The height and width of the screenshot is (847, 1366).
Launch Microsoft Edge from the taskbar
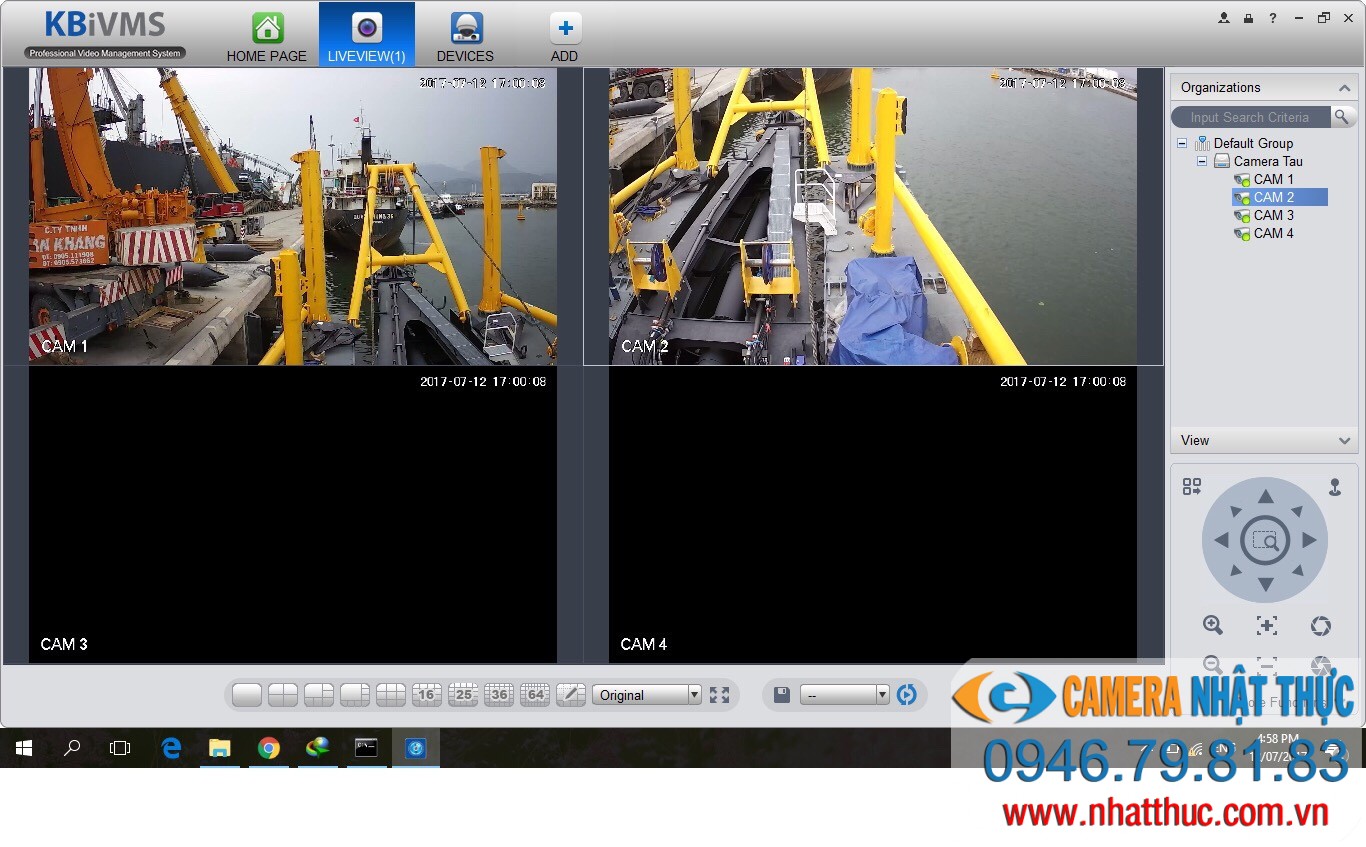click(171, 748)
